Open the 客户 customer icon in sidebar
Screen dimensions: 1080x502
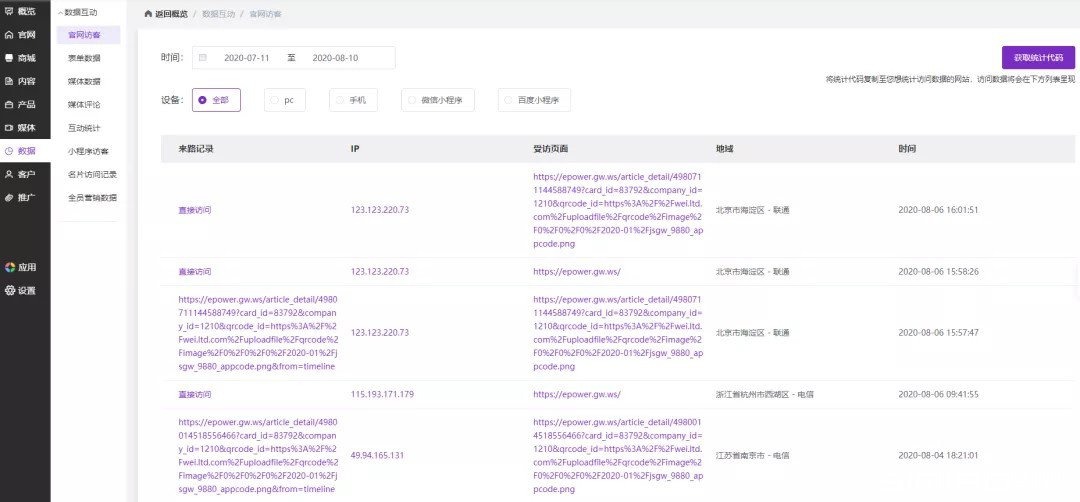click(9, 174)
